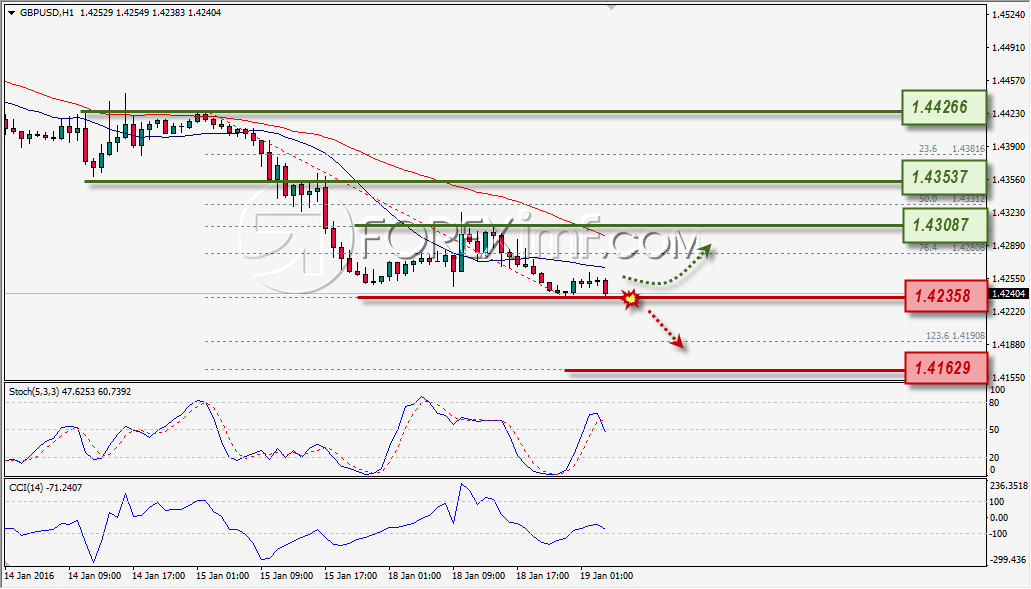Click the time axis label 15 Jan 09:00
The width and height of the screenshot is (1031, 589).
287,576
